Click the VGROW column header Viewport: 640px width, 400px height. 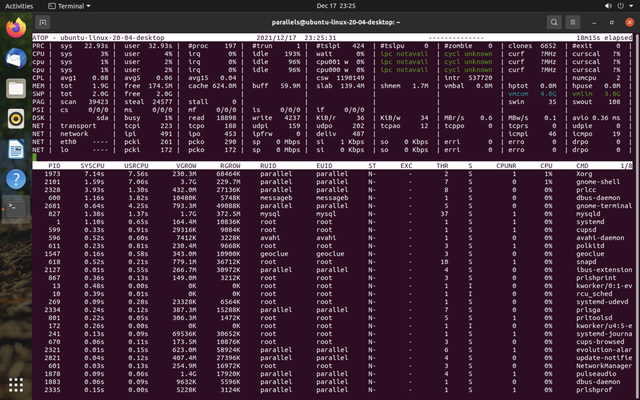coord(186,166)
